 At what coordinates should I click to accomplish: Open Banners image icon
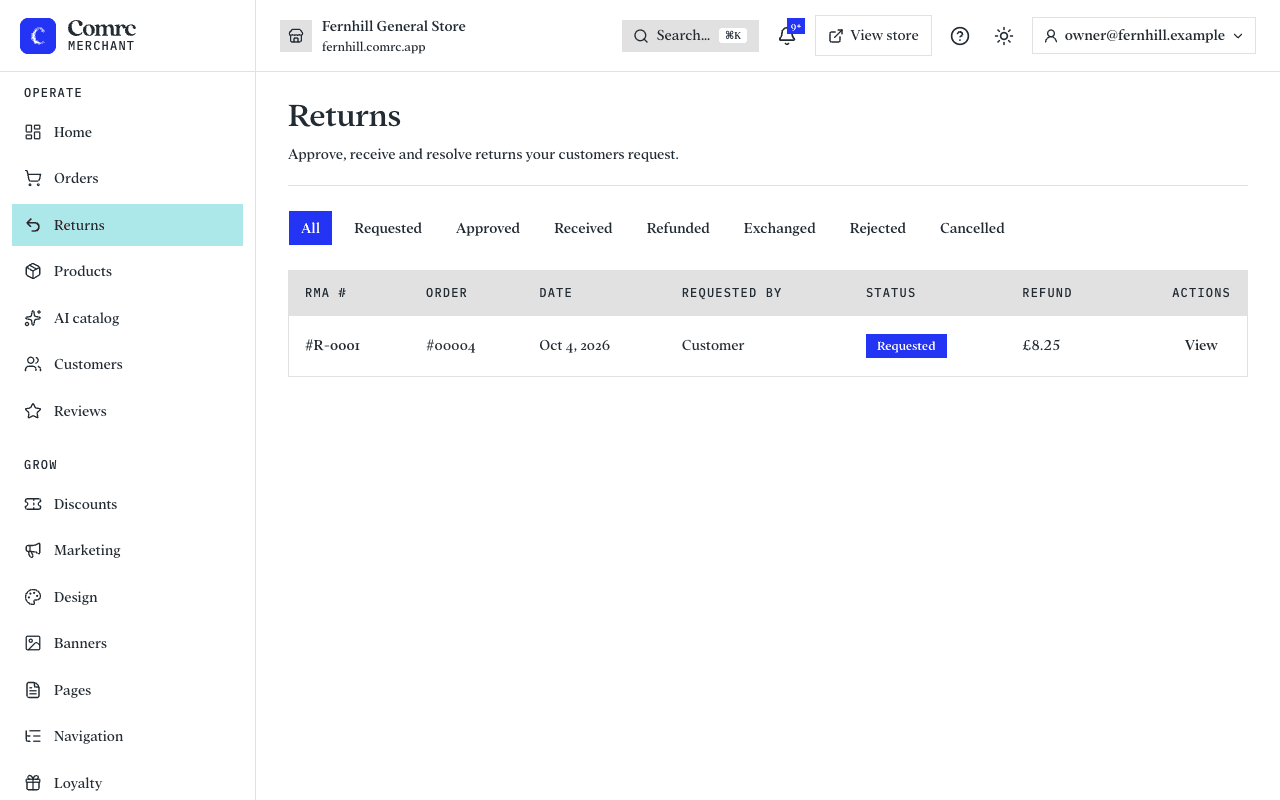click(33, 643)
